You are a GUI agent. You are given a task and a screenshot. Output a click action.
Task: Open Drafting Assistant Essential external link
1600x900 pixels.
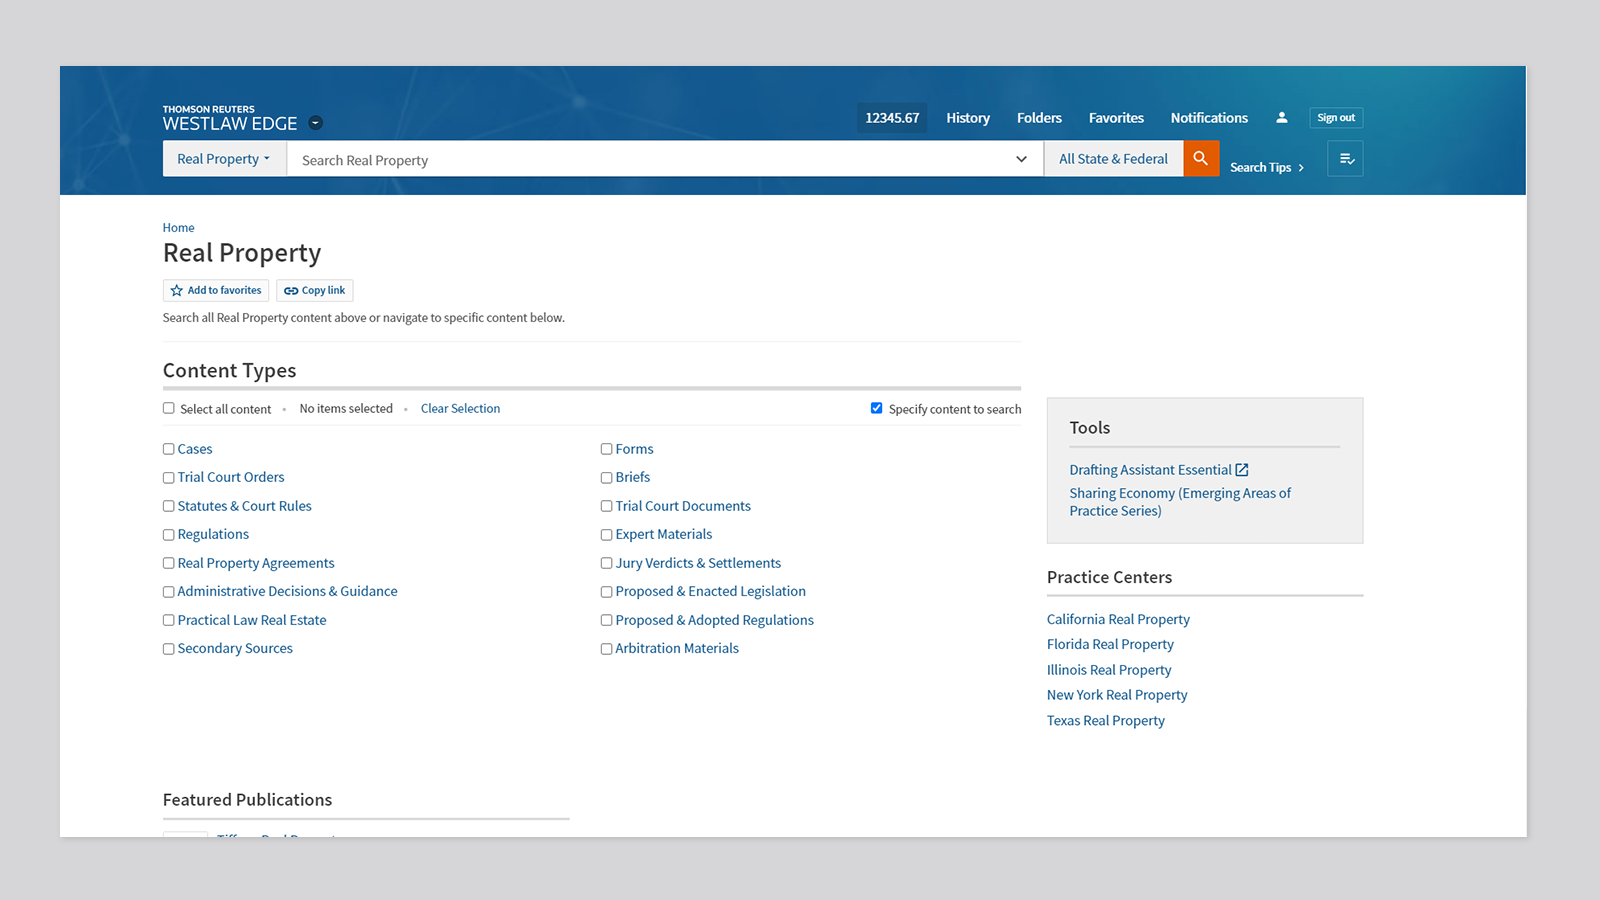point(1158,470)
